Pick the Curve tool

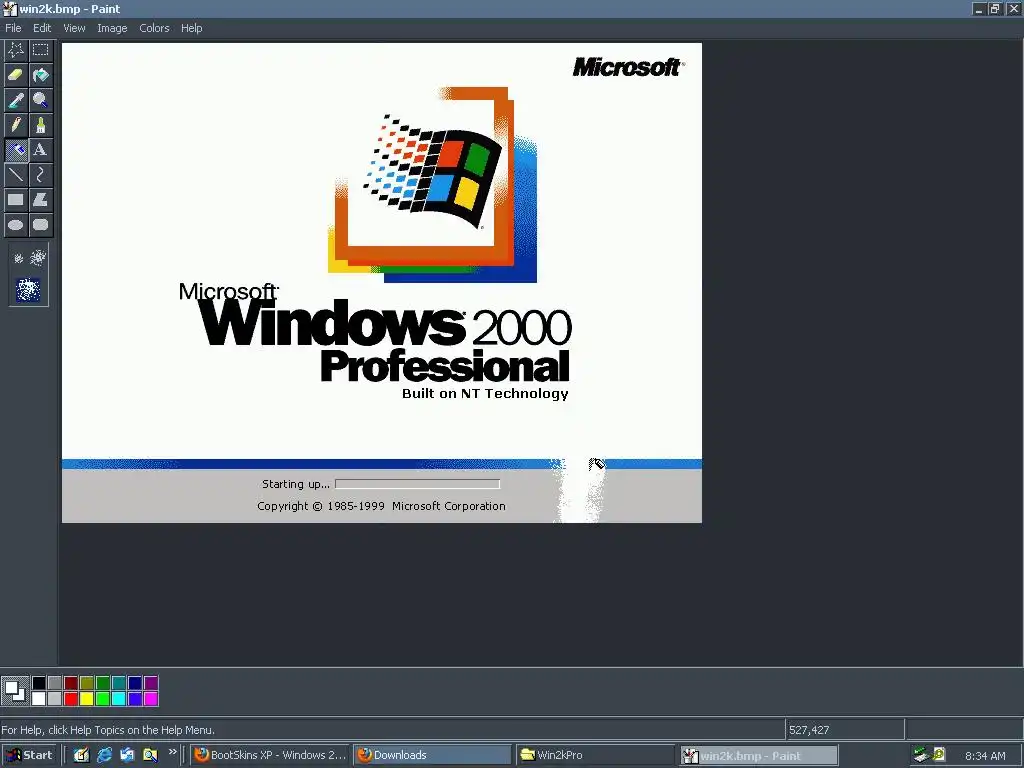(40, 175)
